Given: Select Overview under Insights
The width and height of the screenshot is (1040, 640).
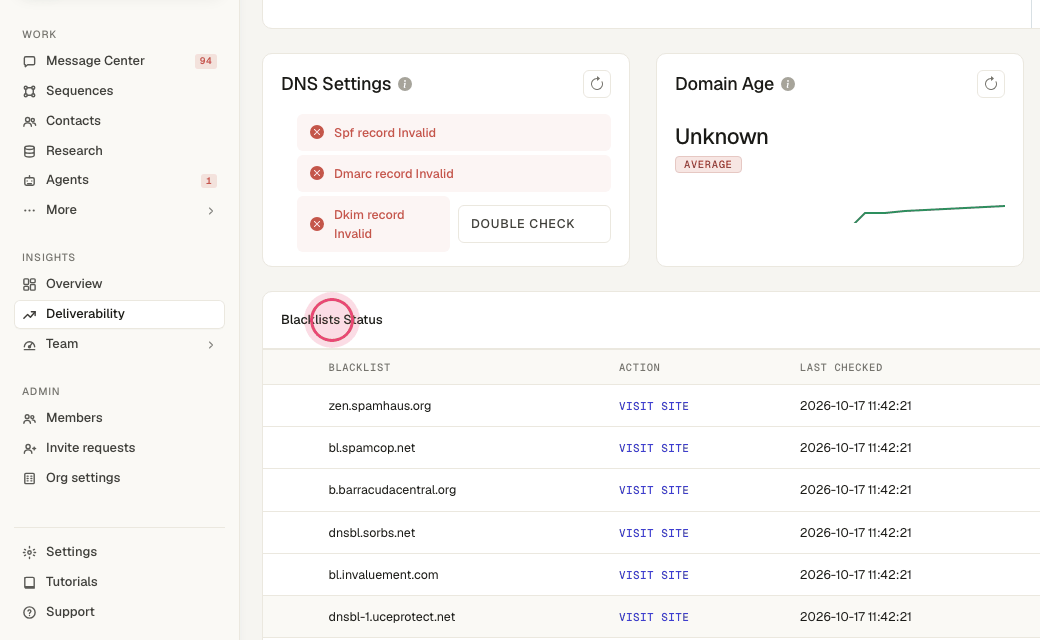Looking at the screenshot, I should (119, 284).
